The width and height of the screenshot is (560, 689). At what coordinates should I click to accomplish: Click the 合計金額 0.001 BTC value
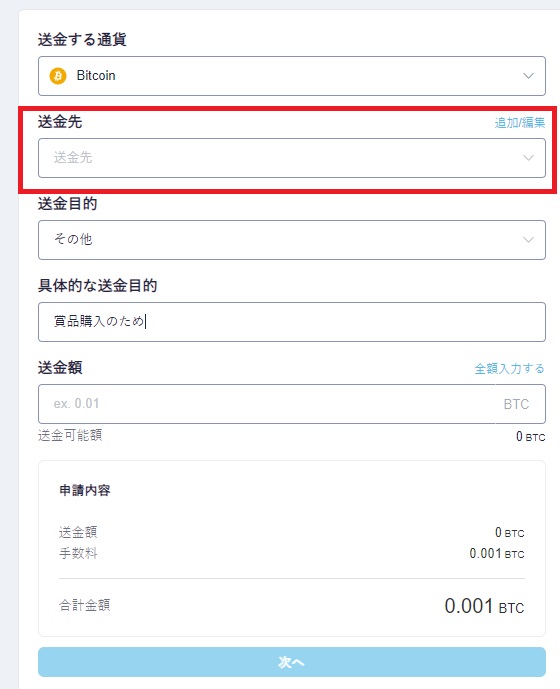point(484,606)
